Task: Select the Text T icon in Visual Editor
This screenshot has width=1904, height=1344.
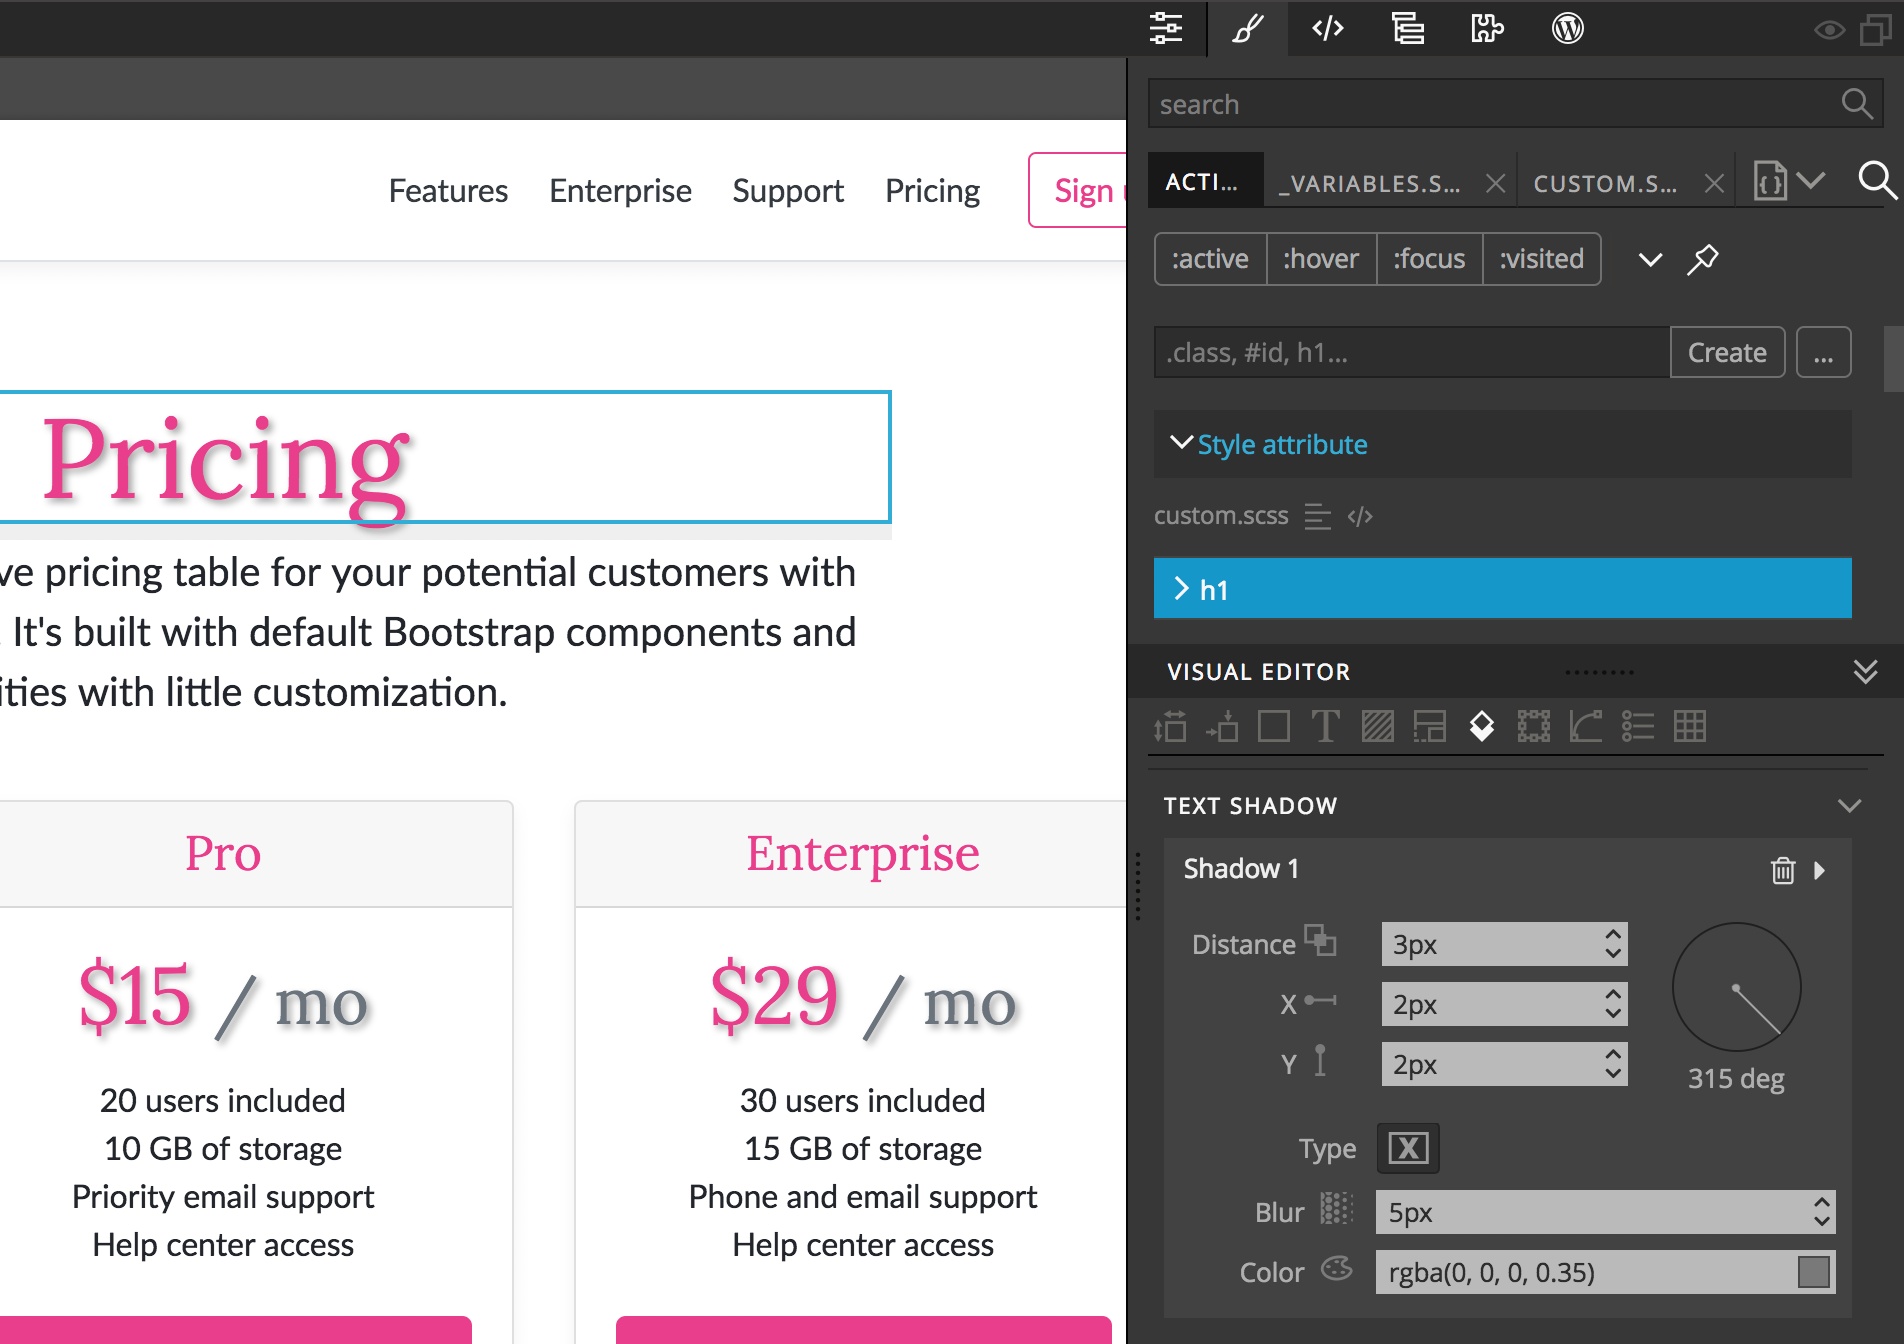Action: click(1325, 726)
